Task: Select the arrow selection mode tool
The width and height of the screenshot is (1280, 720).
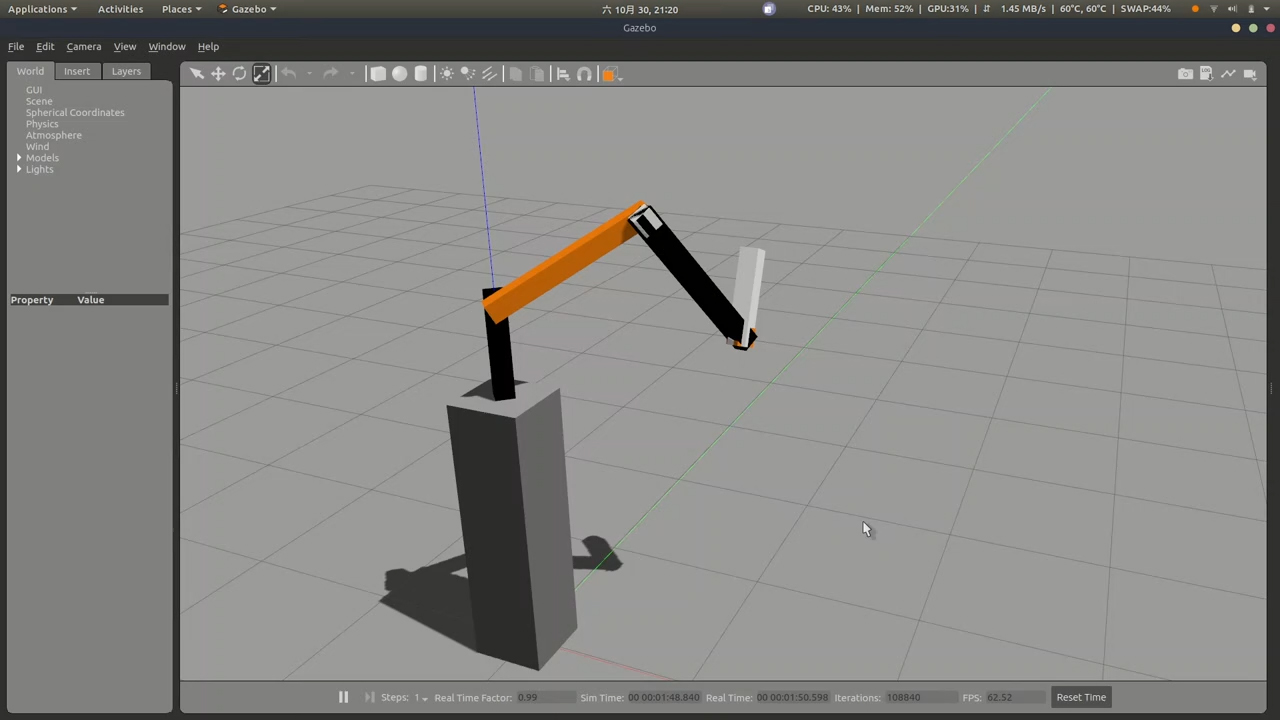Action: click(197, 74)
